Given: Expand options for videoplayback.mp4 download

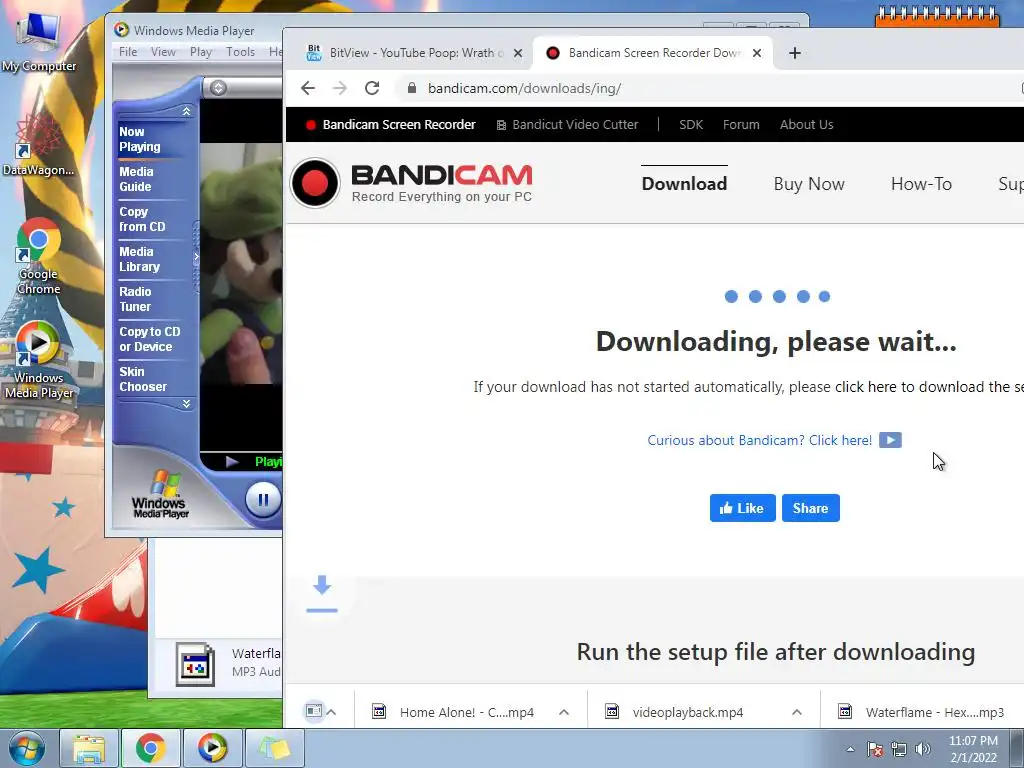Looking at the screenshot, I should tap(797, 712).
